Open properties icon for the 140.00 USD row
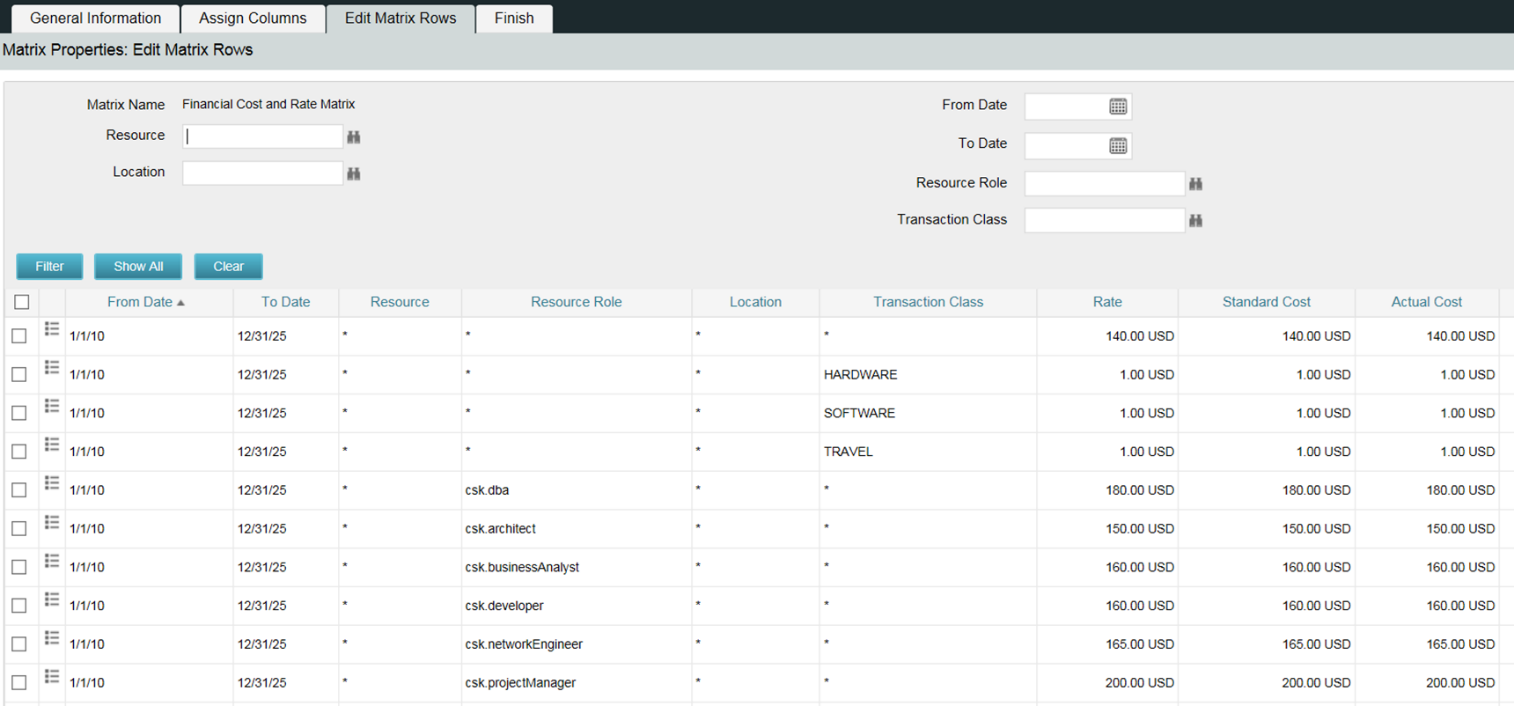 point(52,329)
